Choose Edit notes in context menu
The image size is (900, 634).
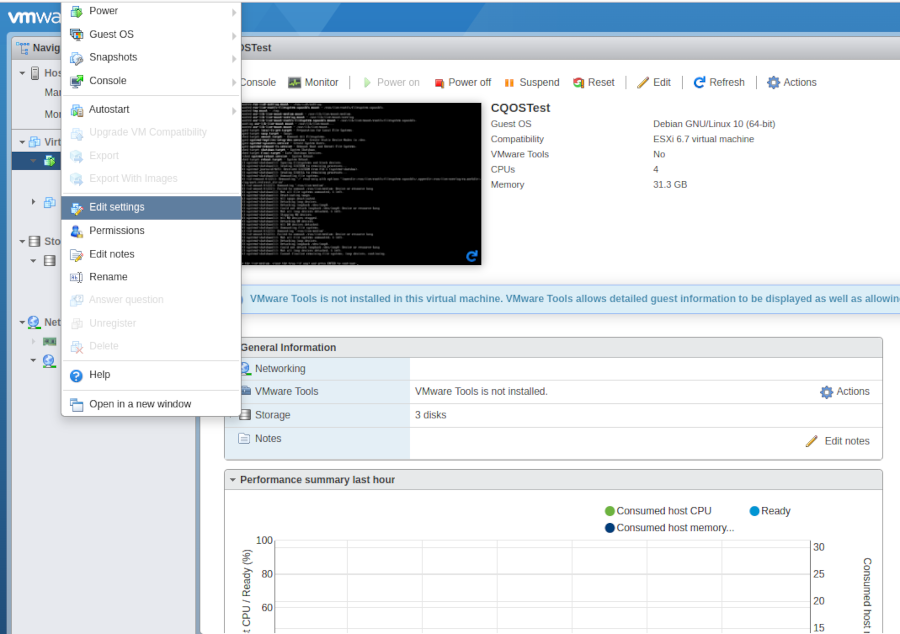click(x=151, y=254)
